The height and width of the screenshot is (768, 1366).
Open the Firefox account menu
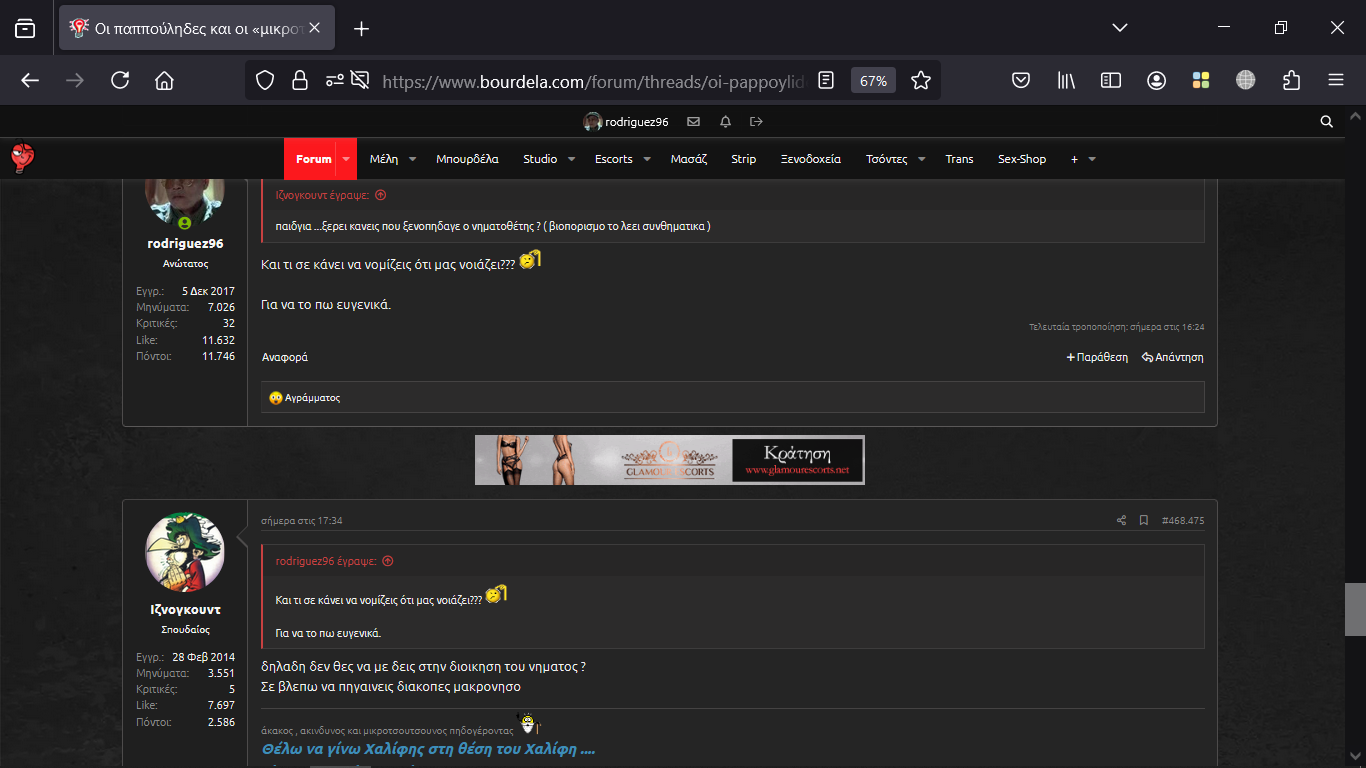[1156, 80]
